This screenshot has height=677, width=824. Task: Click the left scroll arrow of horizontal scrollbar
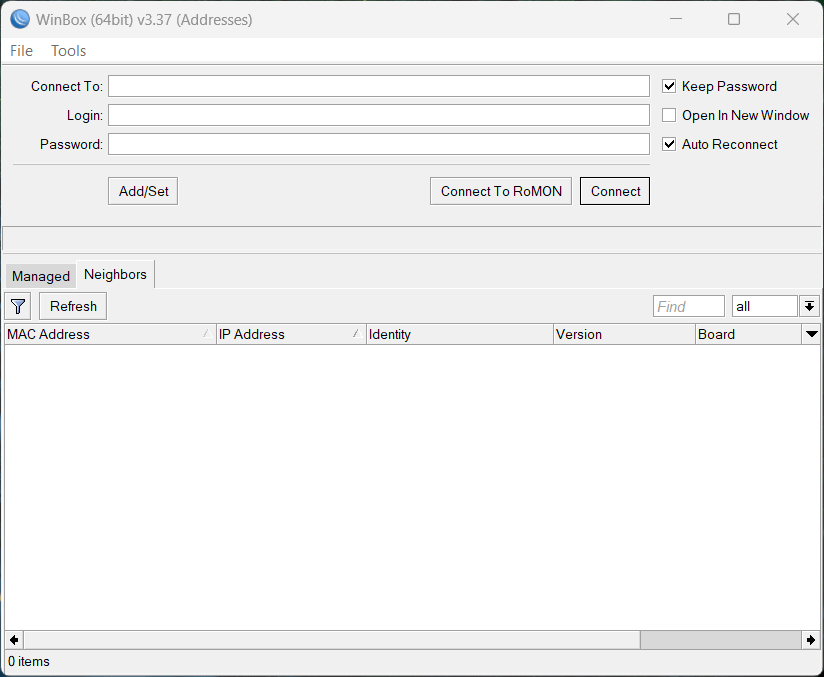(x=14, y=640)
